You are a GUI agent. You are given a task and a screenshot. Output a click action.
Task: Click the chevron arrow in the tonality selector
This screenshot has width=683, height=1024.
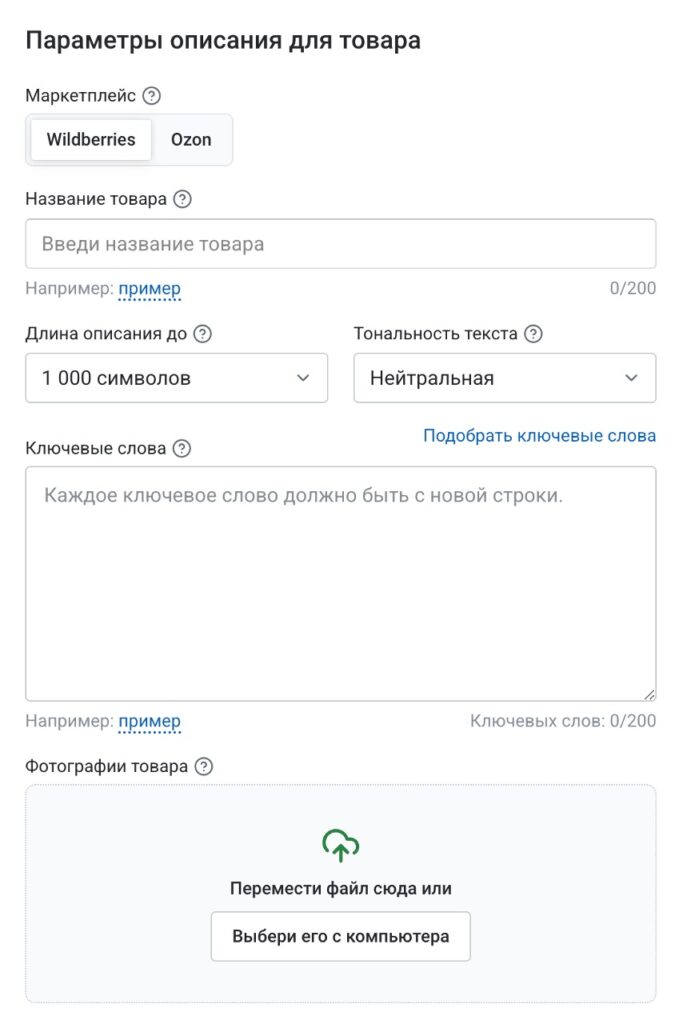coord(630,378)
